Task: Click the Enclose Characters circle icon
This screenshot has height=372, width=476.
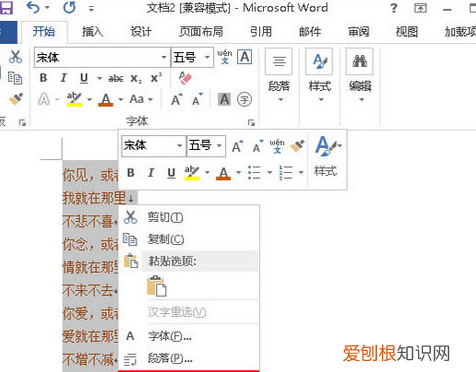Action: [244, 99]
